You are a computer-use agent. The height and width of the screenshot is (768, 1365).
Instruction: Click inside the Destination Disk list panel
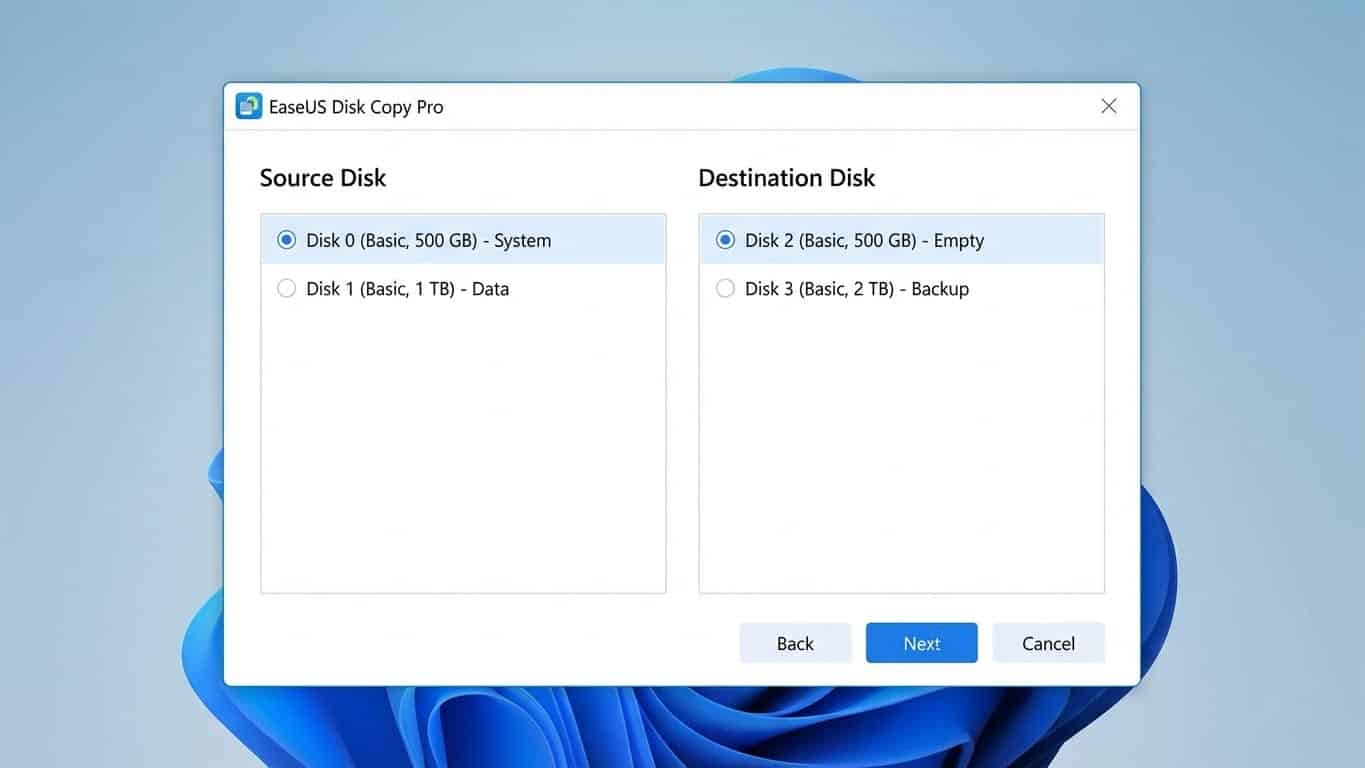(x=900, y=450)
